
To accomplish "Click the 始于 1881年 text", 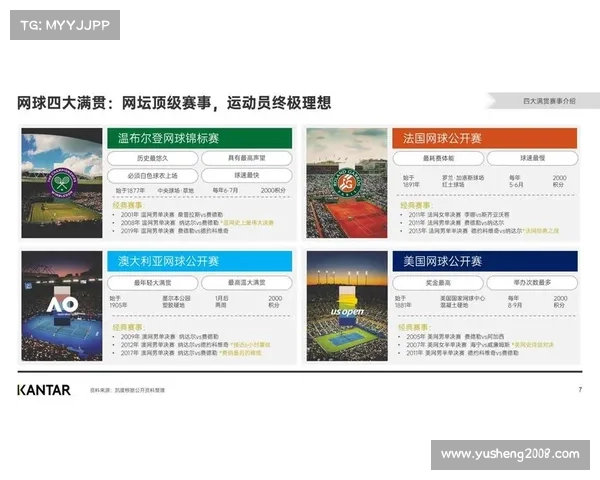I will 403,302.
